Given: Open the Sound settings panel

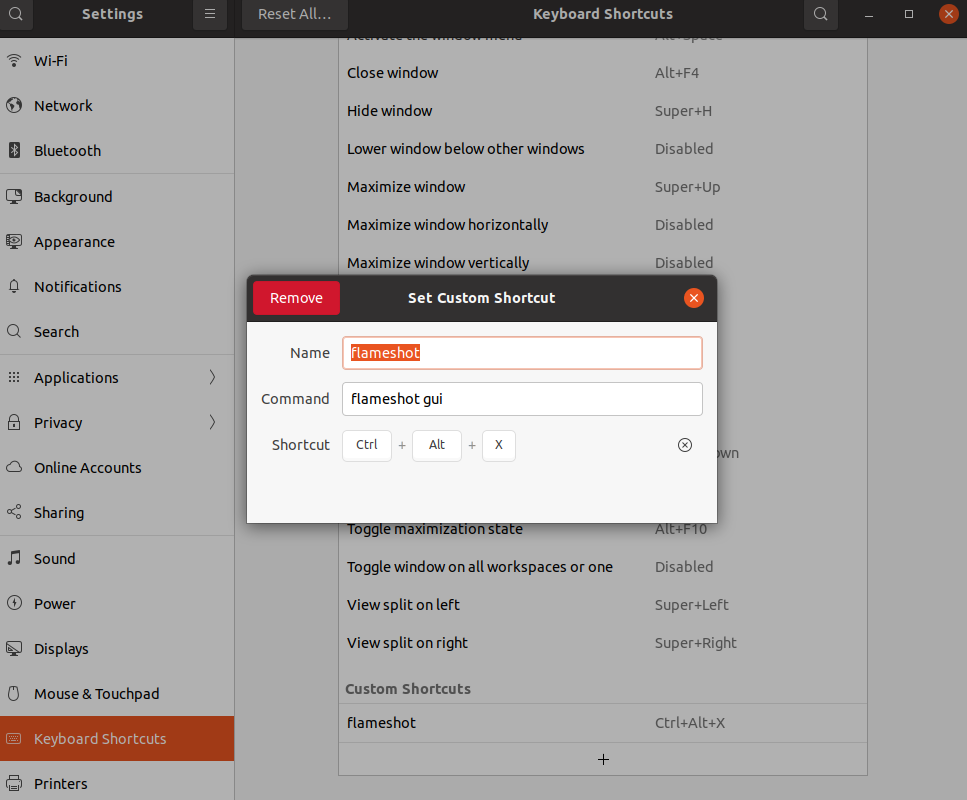Looking at the screenshot, I should (117, 558).
